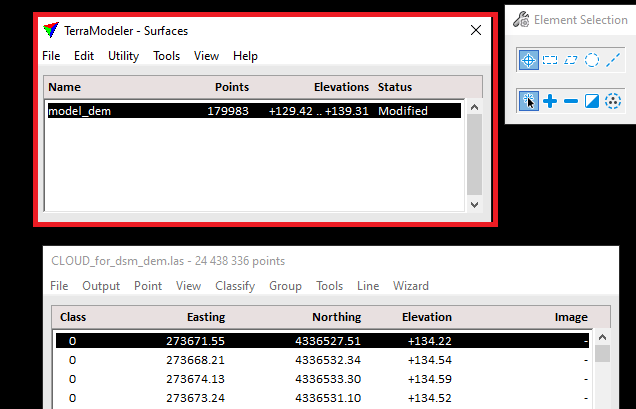Click the Class column header
The height and width of the screenshot is (409, 636).
point(73,317)
